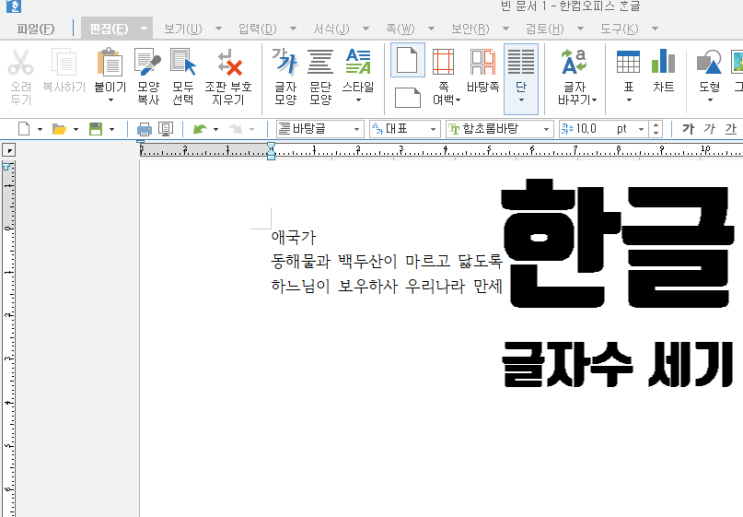Open the 쪽(W) menu
Image resolution: width=743 pixels, height=517 pixels.
click(400, 29)
